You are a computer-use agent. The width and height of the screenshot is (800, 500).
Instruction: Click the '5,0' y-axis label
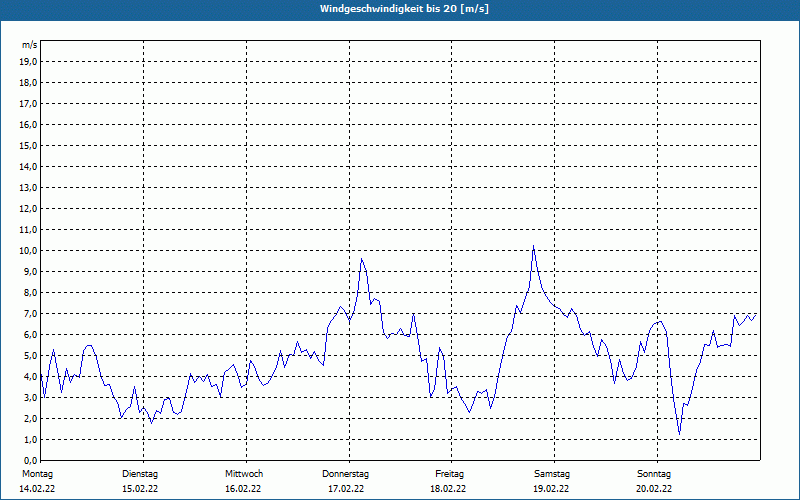(30, 356)
